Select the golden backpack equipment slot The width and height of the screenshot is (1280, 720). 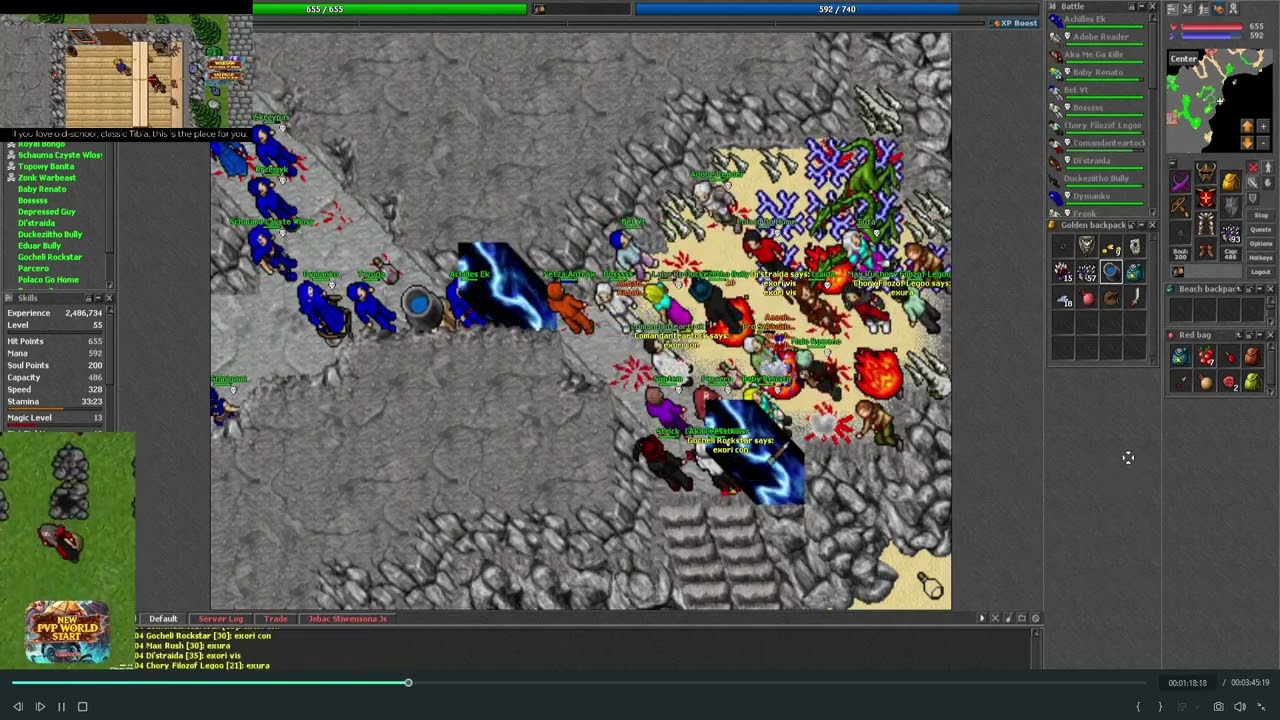1231,181
